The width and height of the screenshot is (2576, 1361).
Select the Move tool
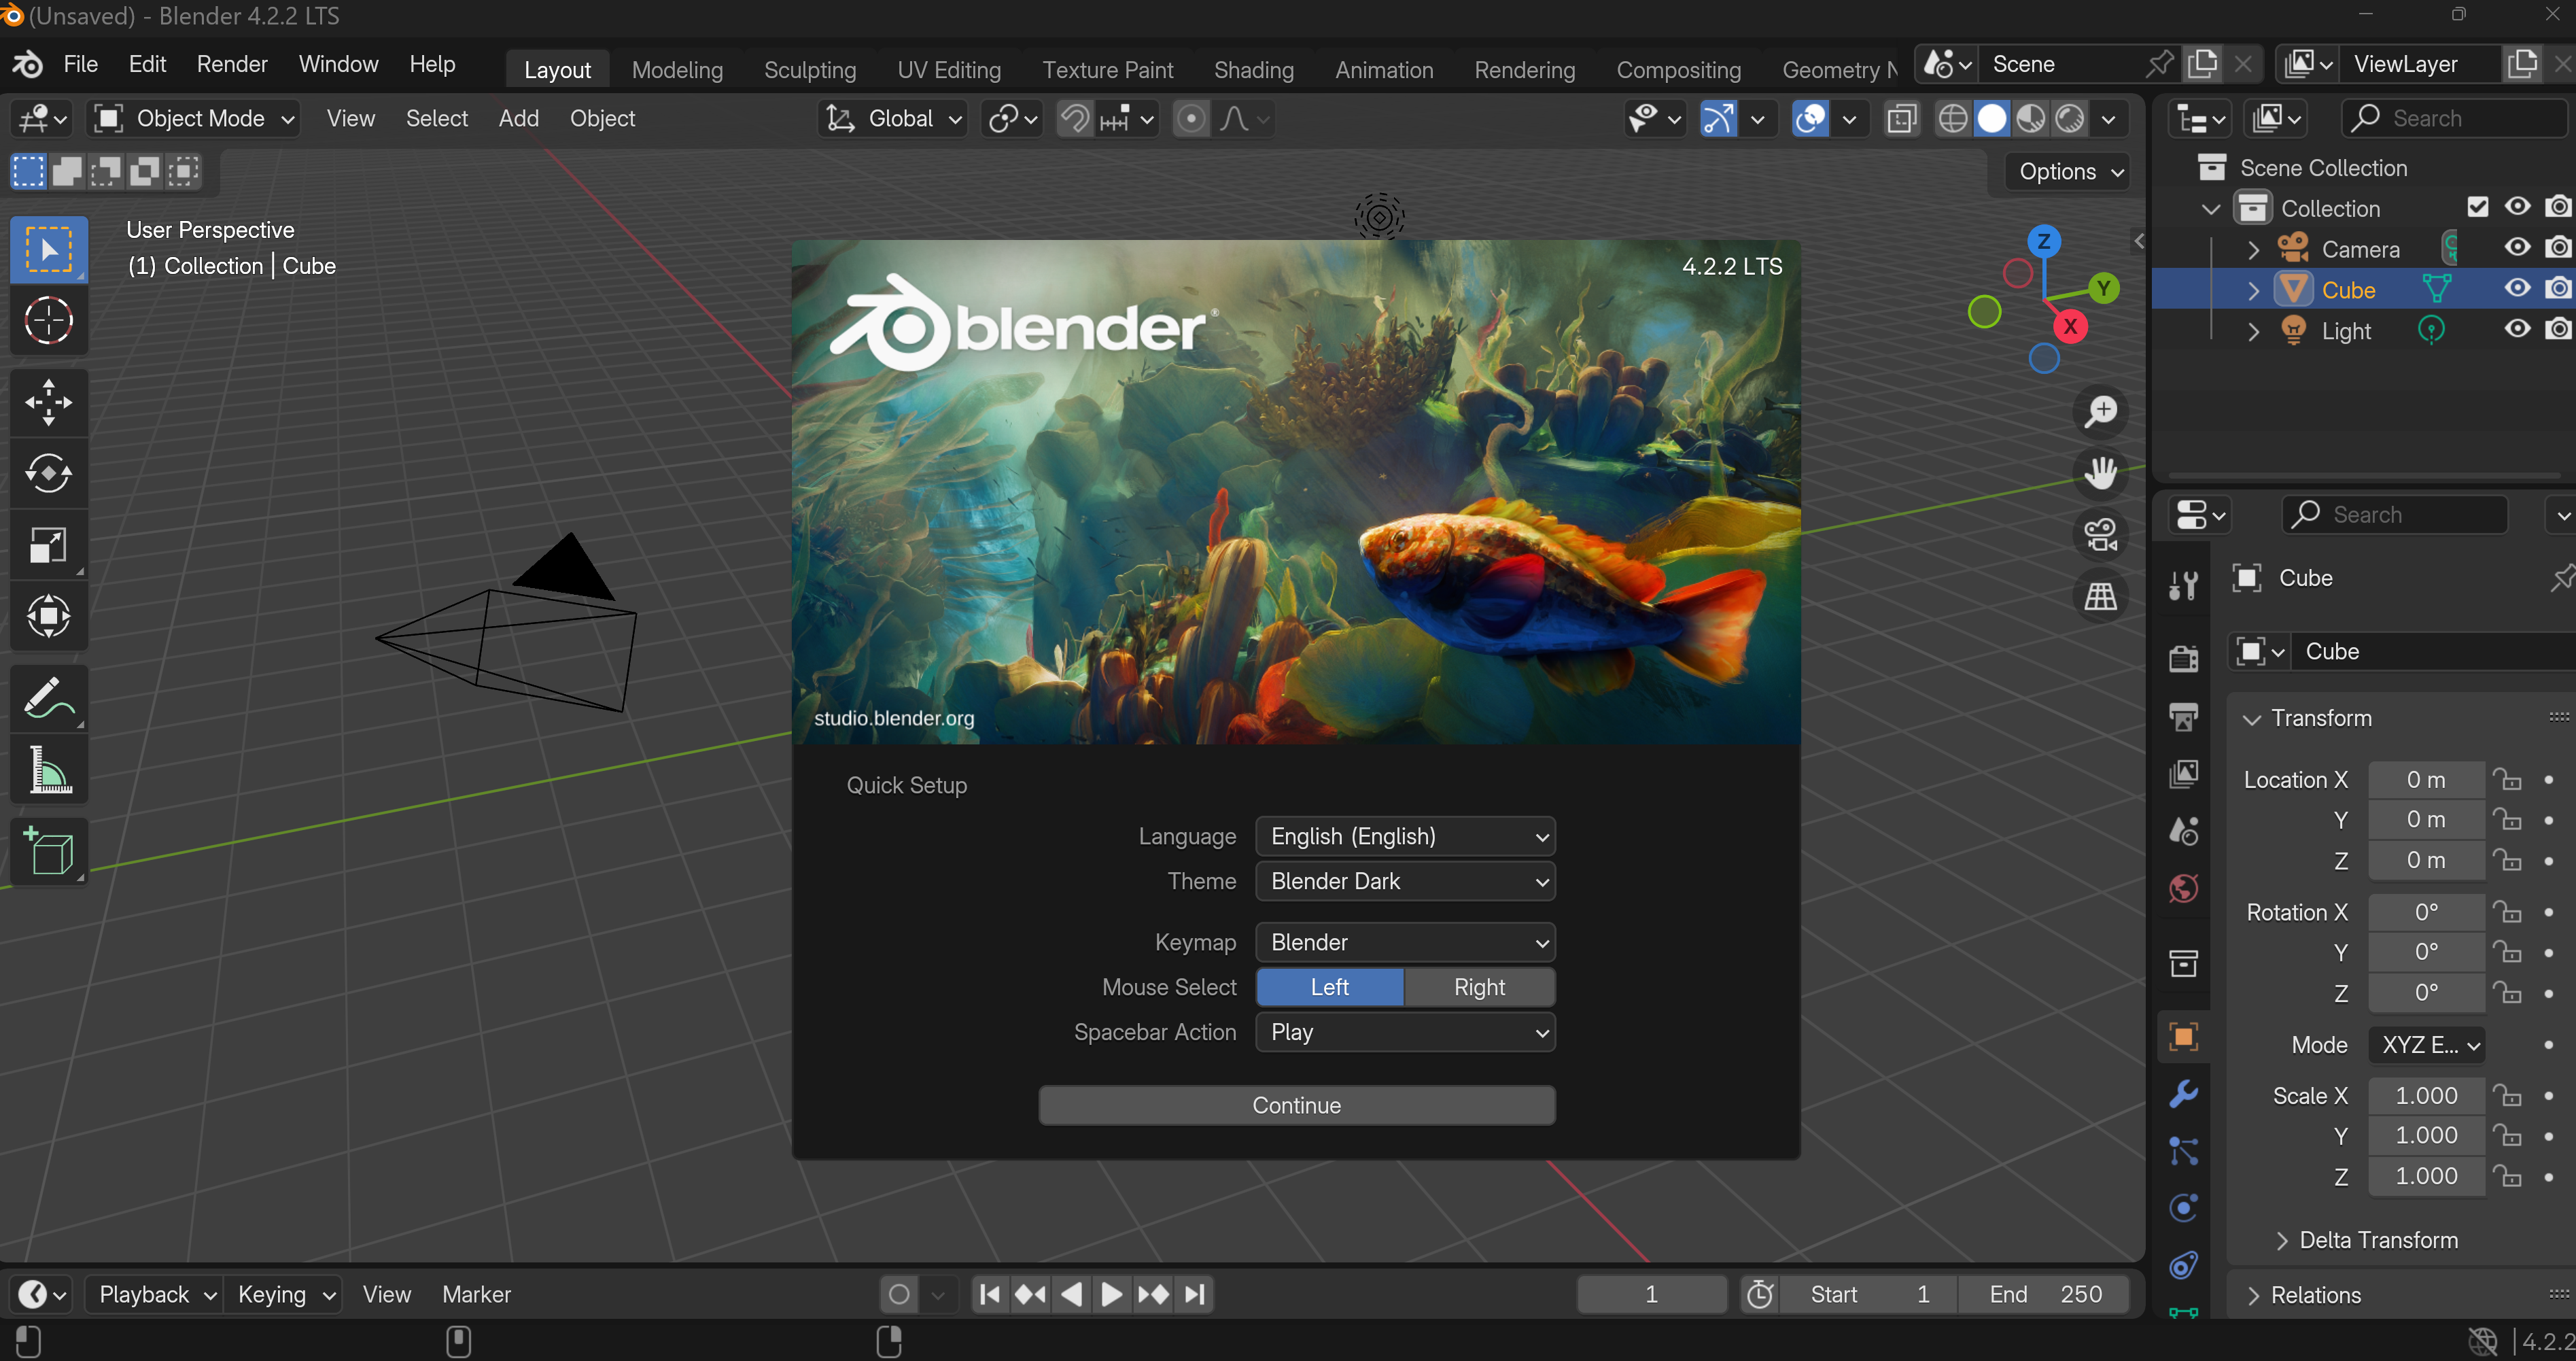click(x=48, y=403)
